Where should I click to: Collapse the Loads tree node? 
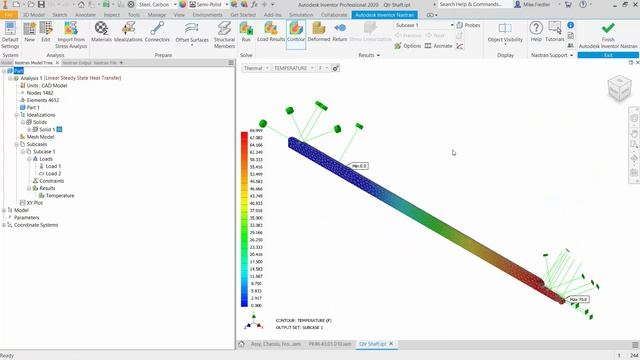29,159
